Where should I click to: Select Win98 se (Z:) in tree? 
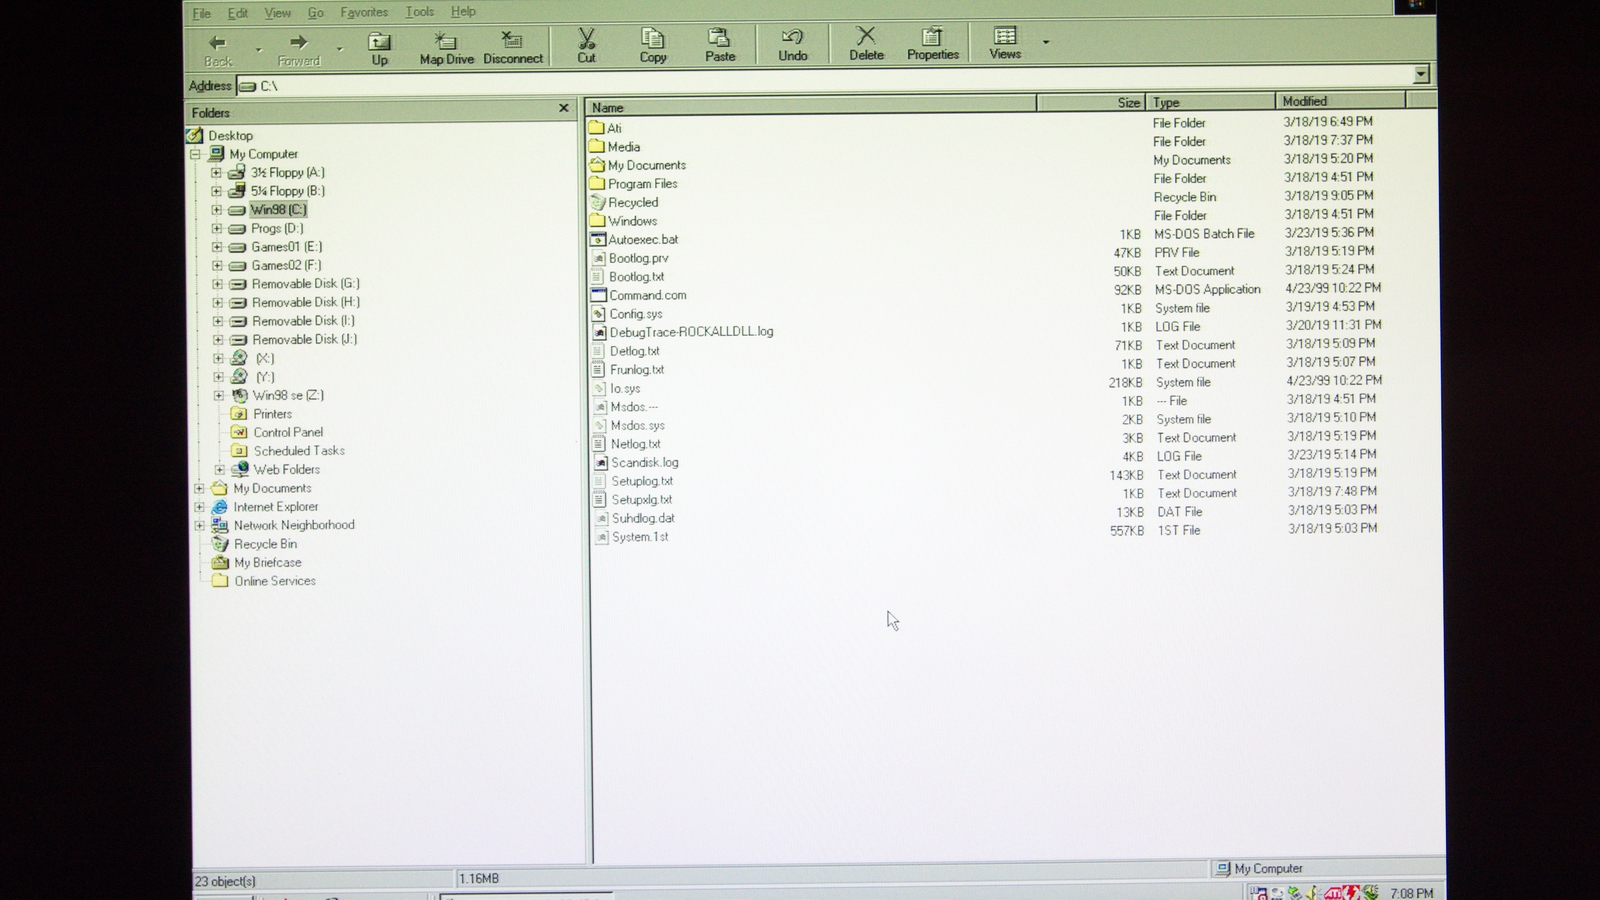pos(288,395)
